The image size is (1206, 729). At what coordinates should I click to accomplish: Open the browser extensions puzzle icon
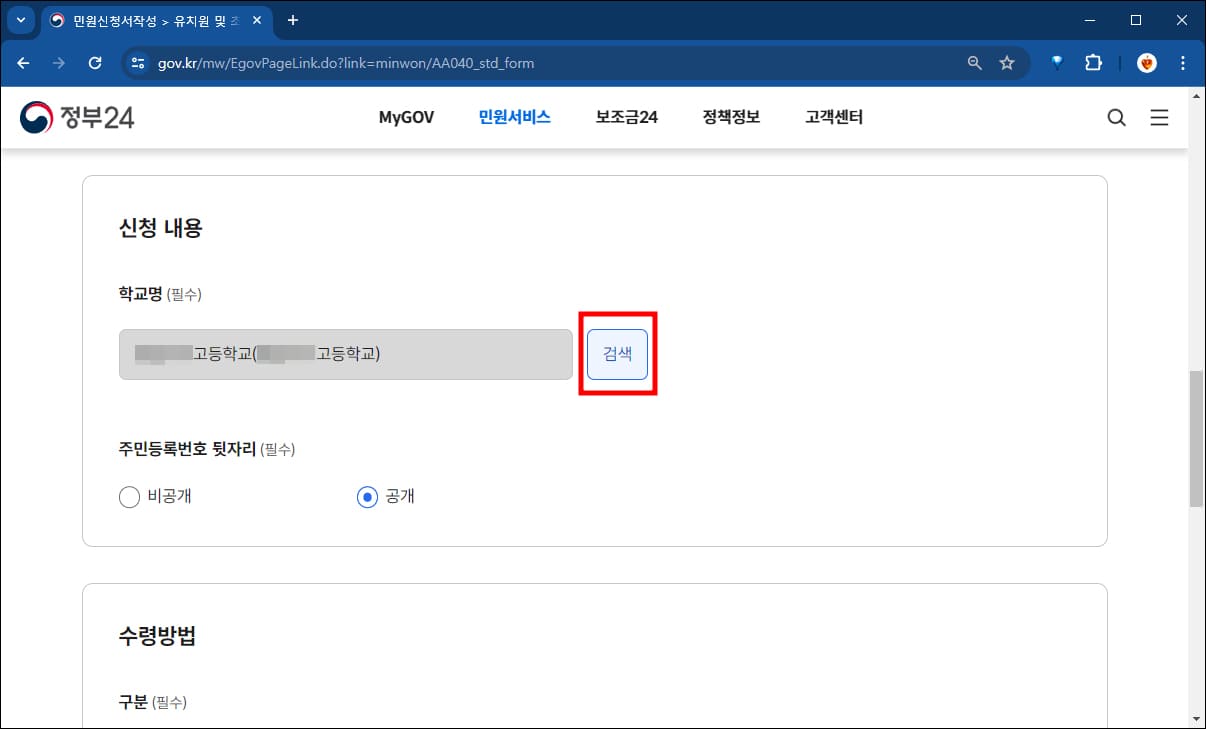click(x=1093, y=62)
